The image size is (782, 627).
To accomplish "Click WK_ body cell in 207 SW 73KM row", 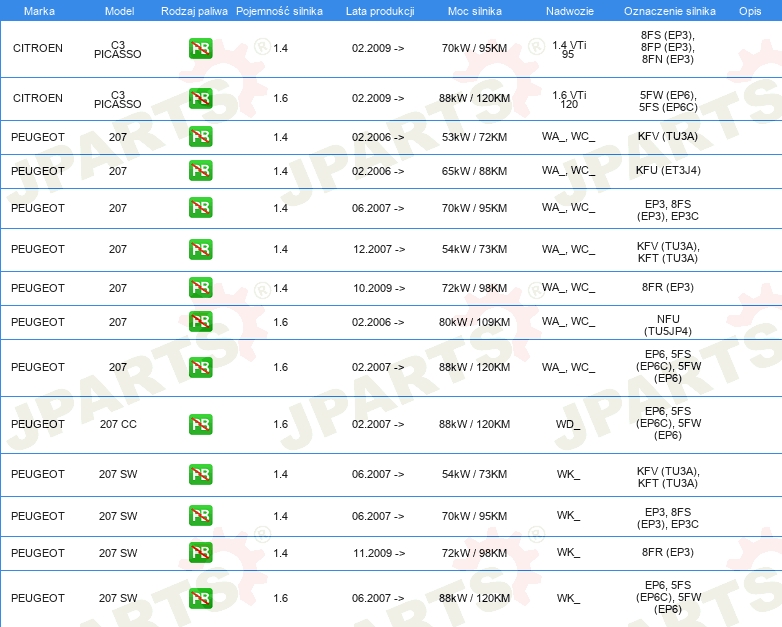I will click(568, 474).
